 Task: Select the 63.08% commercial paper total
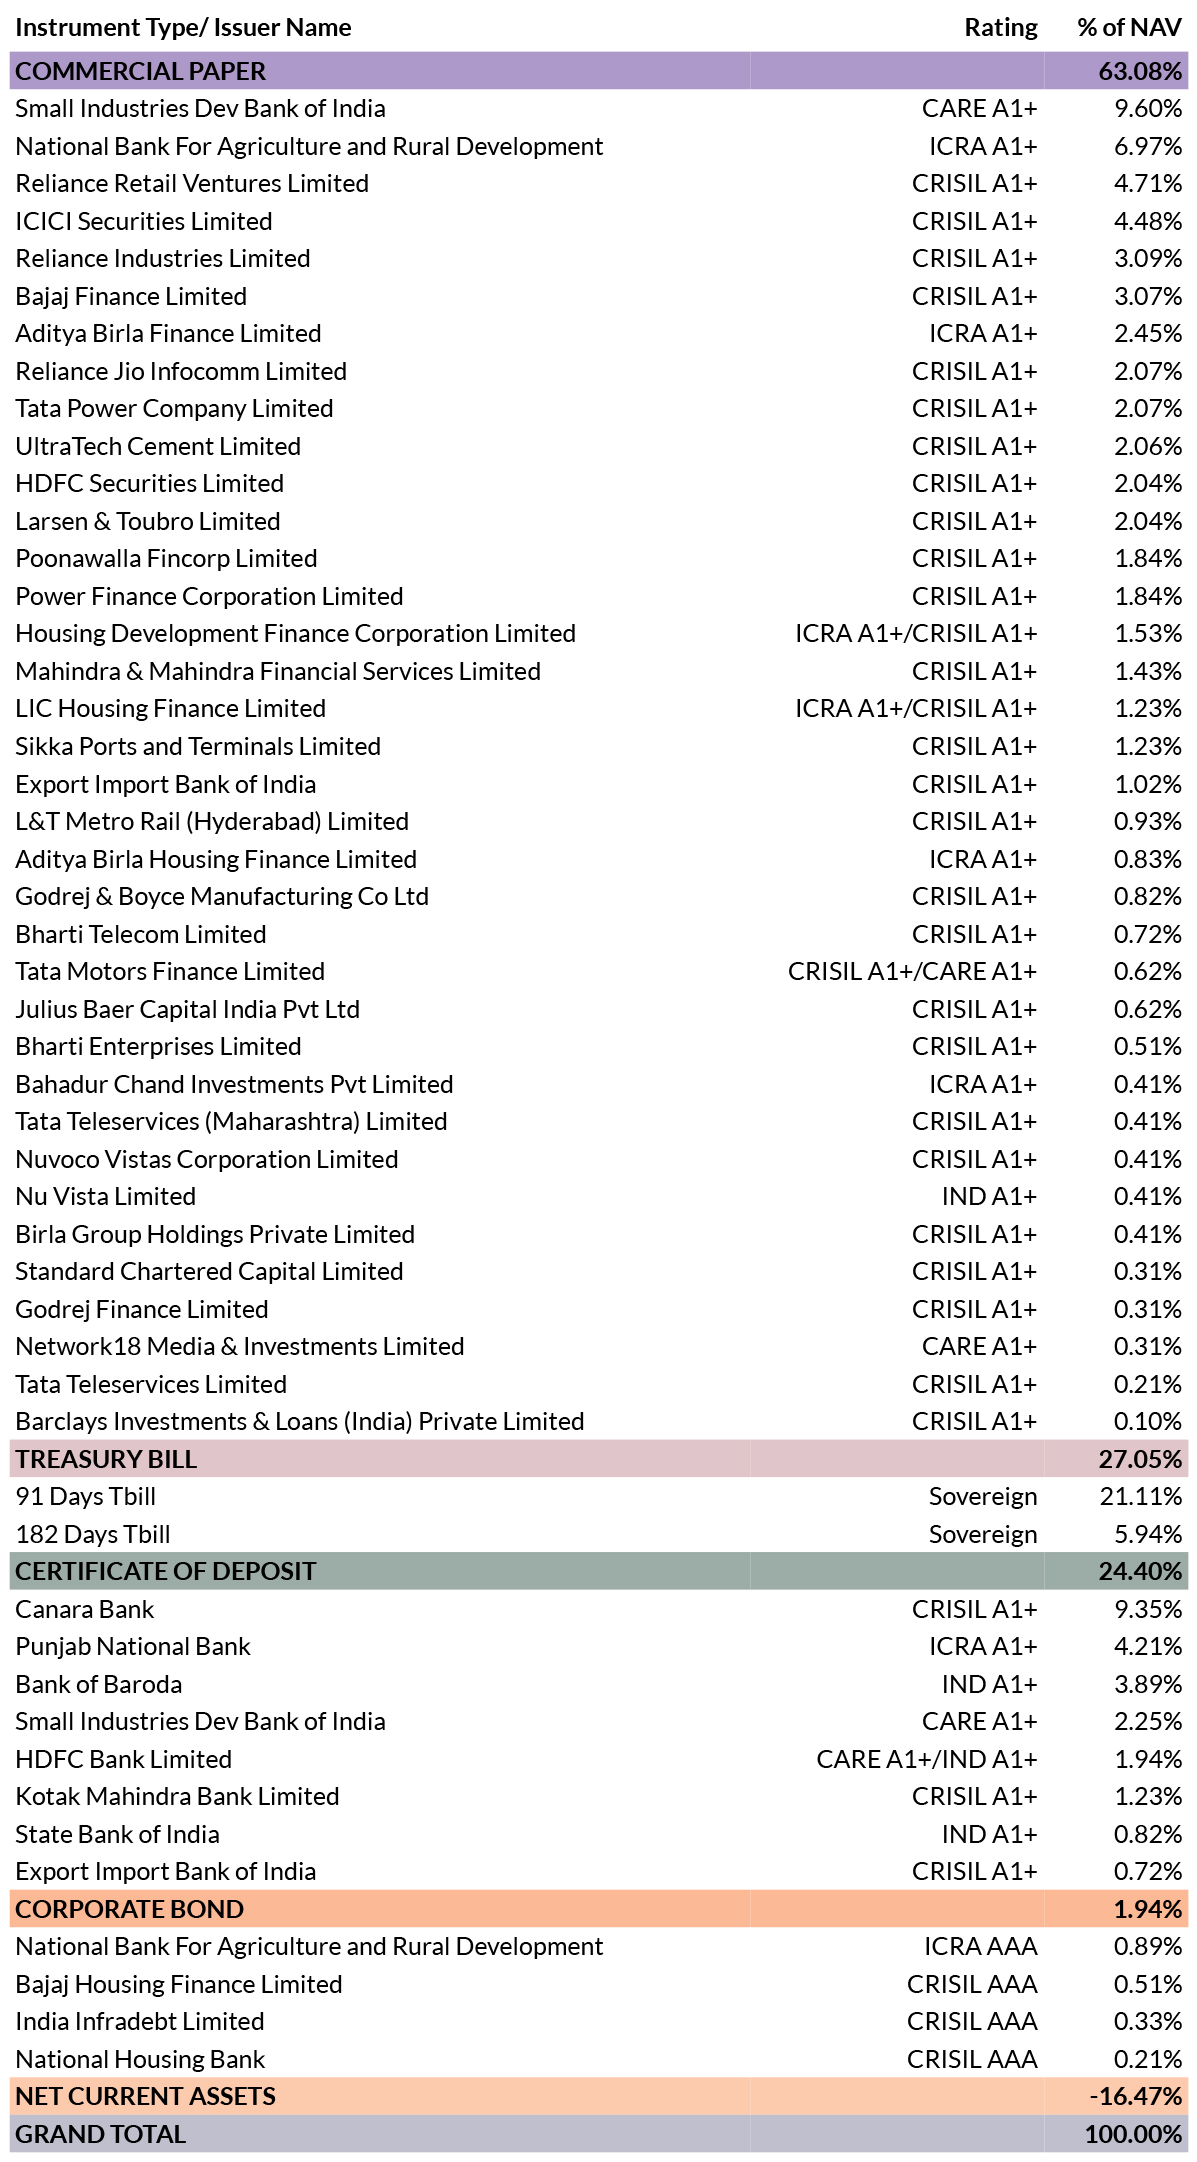tap(1140, 71)
